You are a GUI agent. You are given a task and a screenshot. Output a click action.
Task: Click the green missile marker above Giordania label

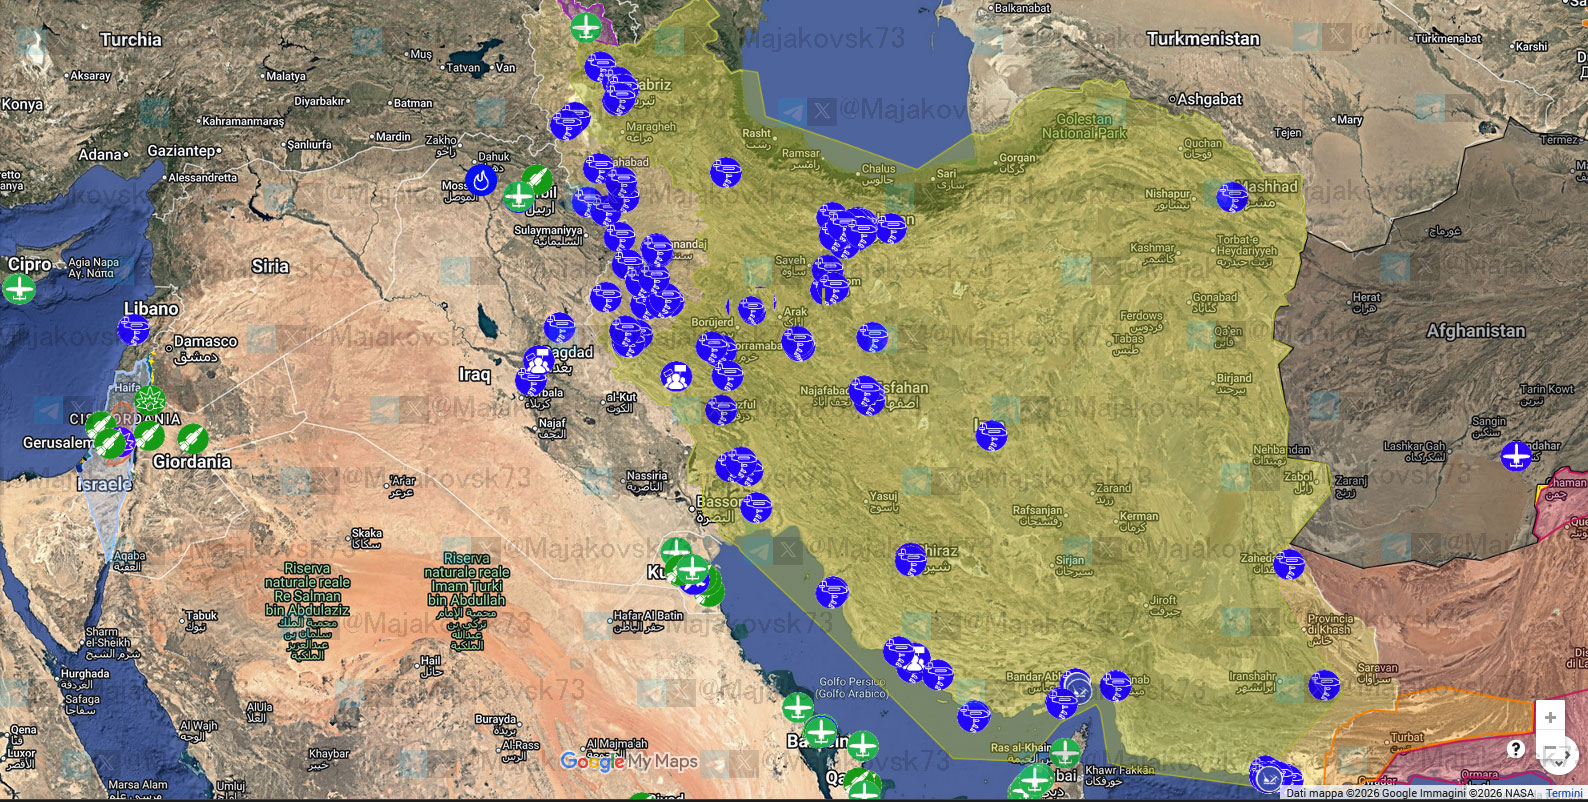coord(192,438)
